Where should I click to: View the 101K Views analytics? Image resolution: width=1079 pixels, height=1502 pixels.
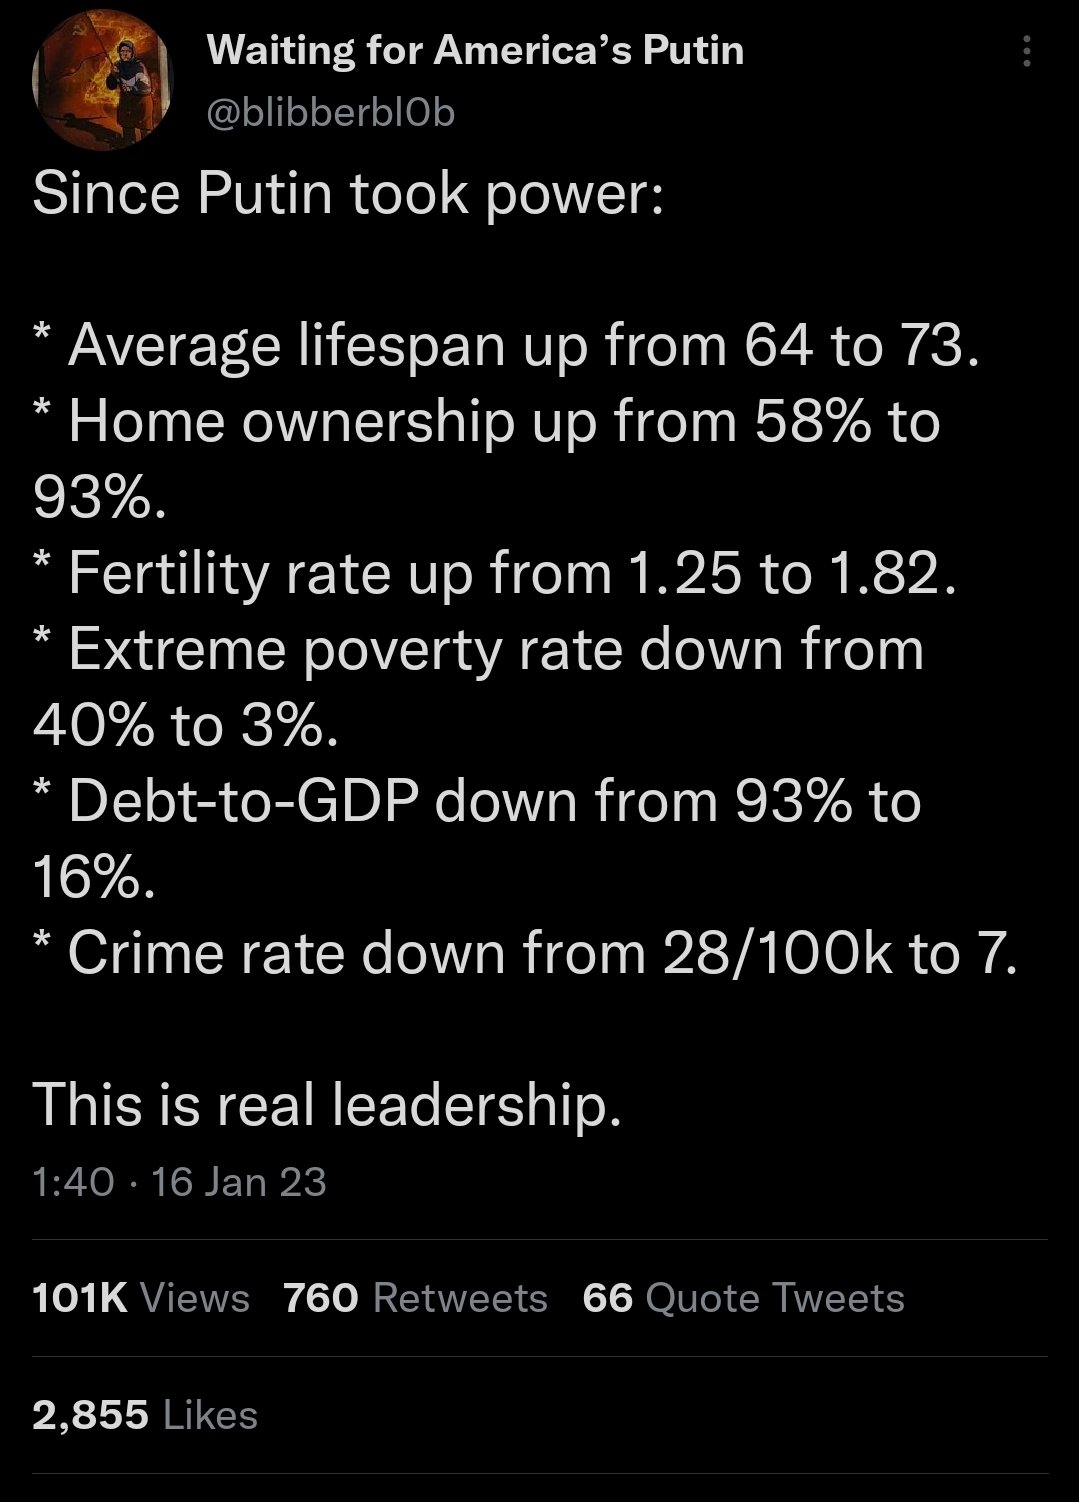pyautogui.click(x=141, y=1298)
